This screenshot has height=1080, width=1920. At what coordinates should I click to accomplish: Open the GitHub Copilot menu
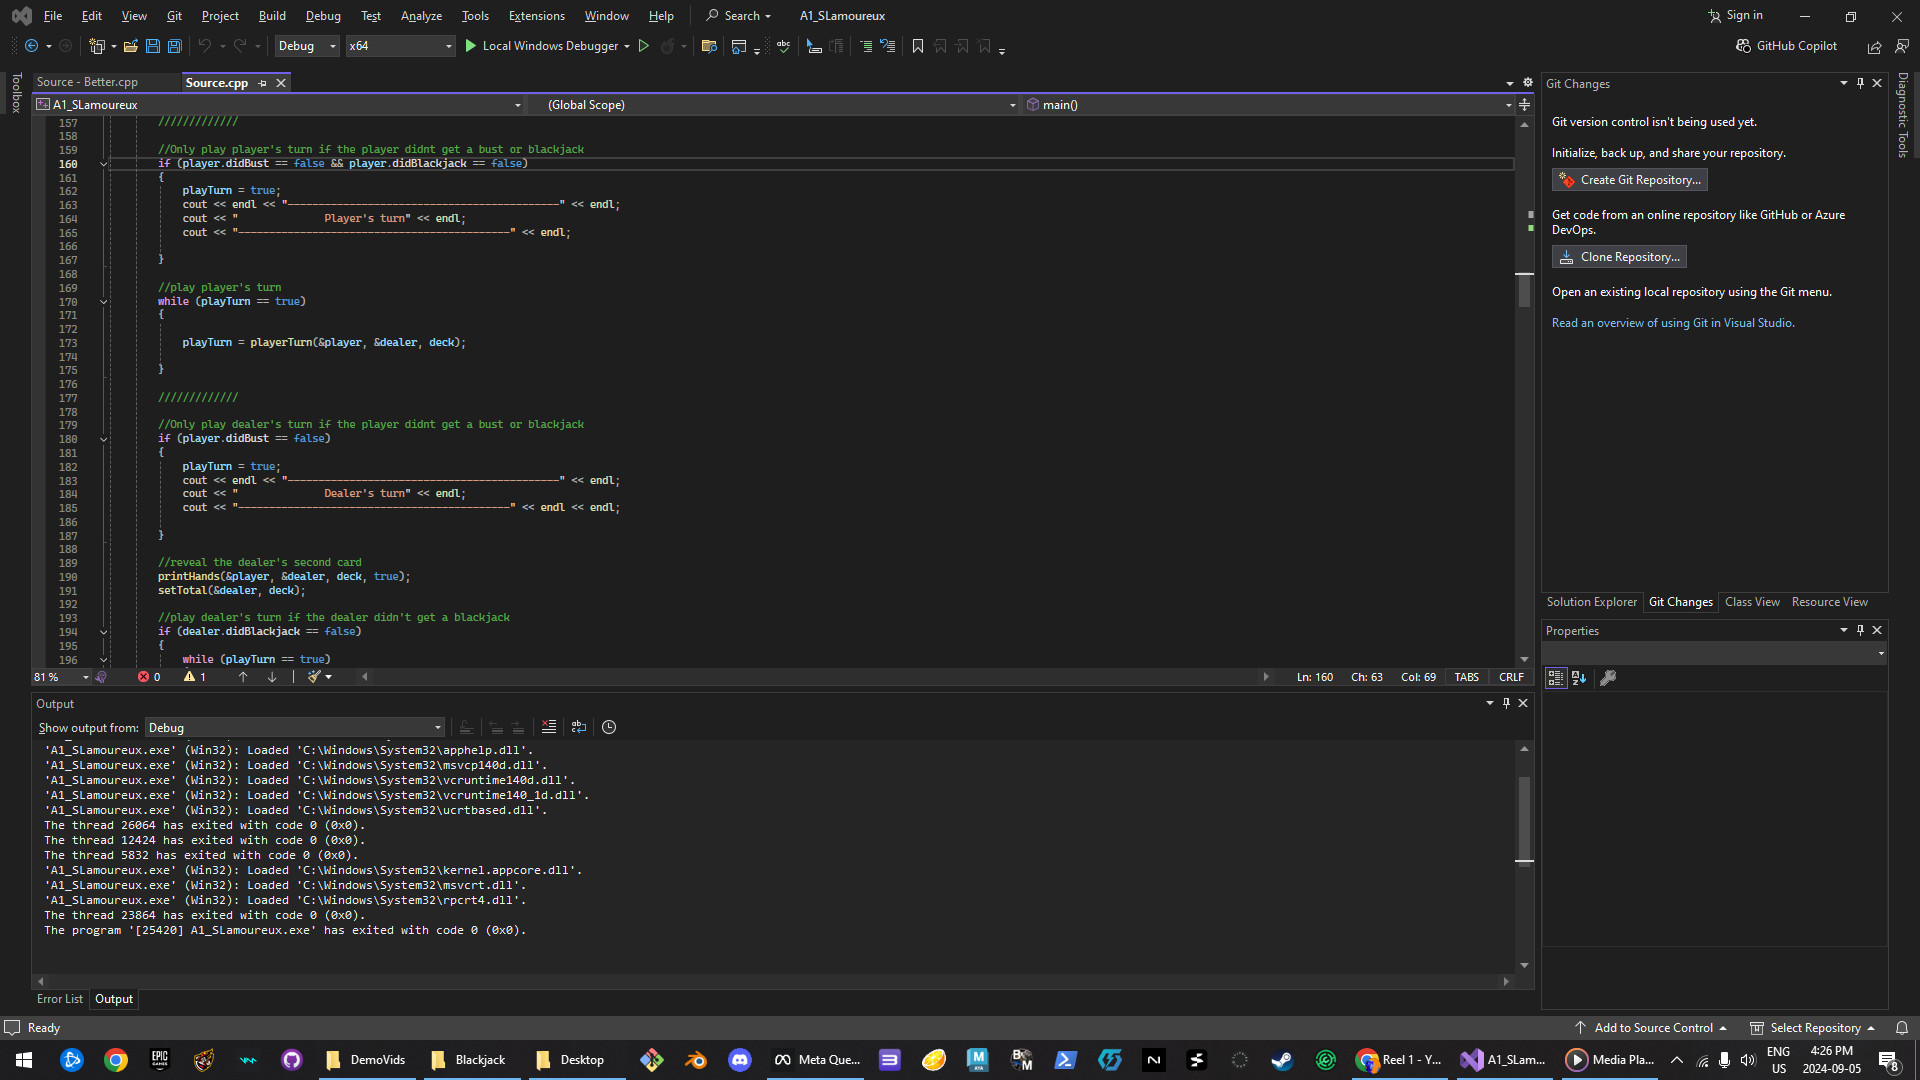tap(1787, 46)
